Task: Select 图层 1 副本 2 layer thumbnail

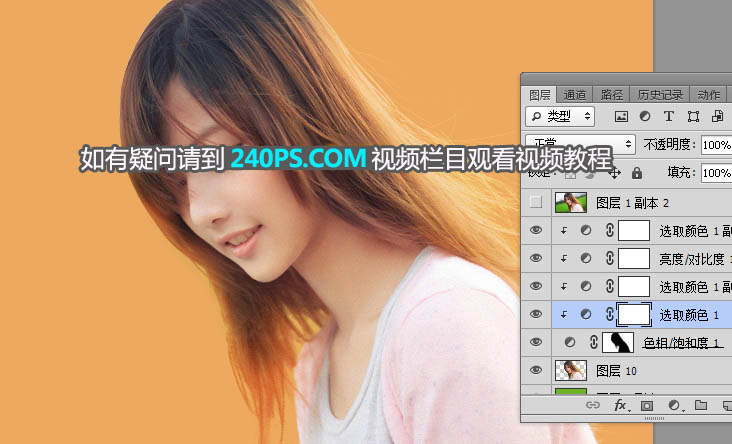Action: [x=570, y=202]
